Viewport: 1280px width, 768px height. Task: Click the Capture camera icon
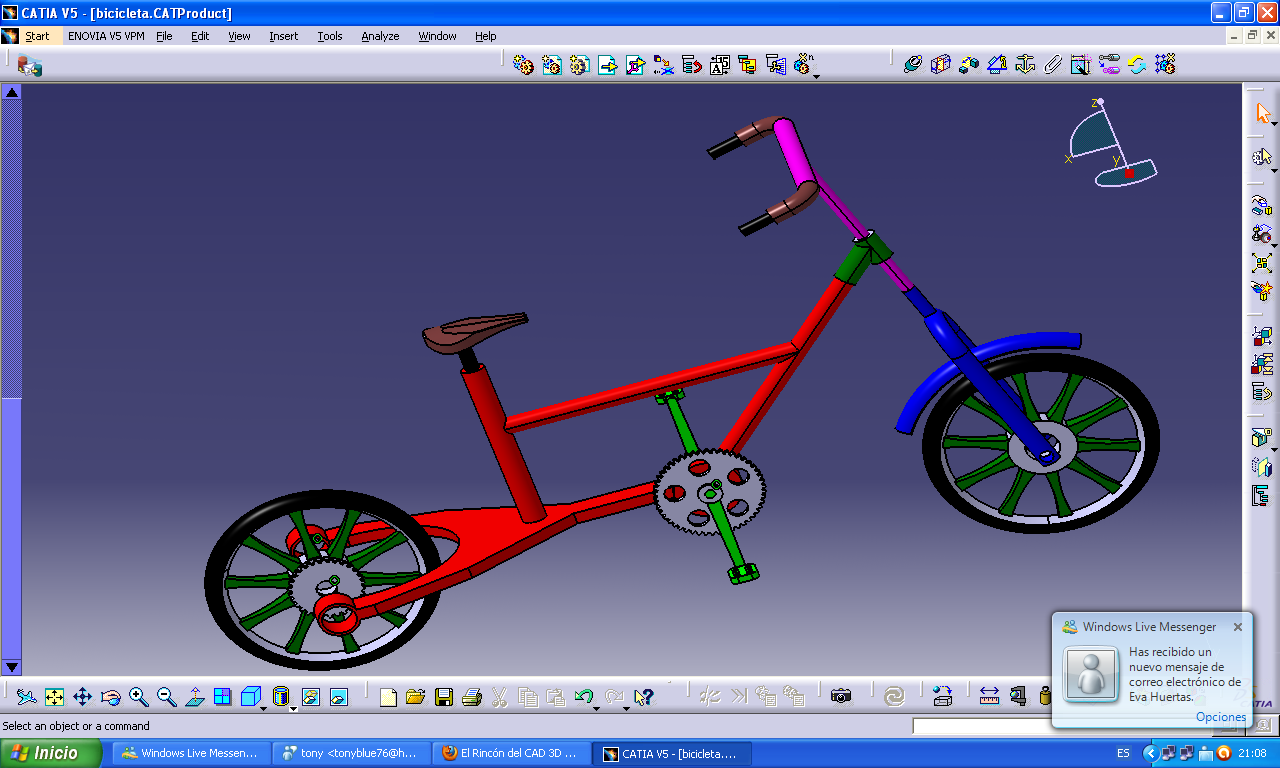(x=841, y=696)
